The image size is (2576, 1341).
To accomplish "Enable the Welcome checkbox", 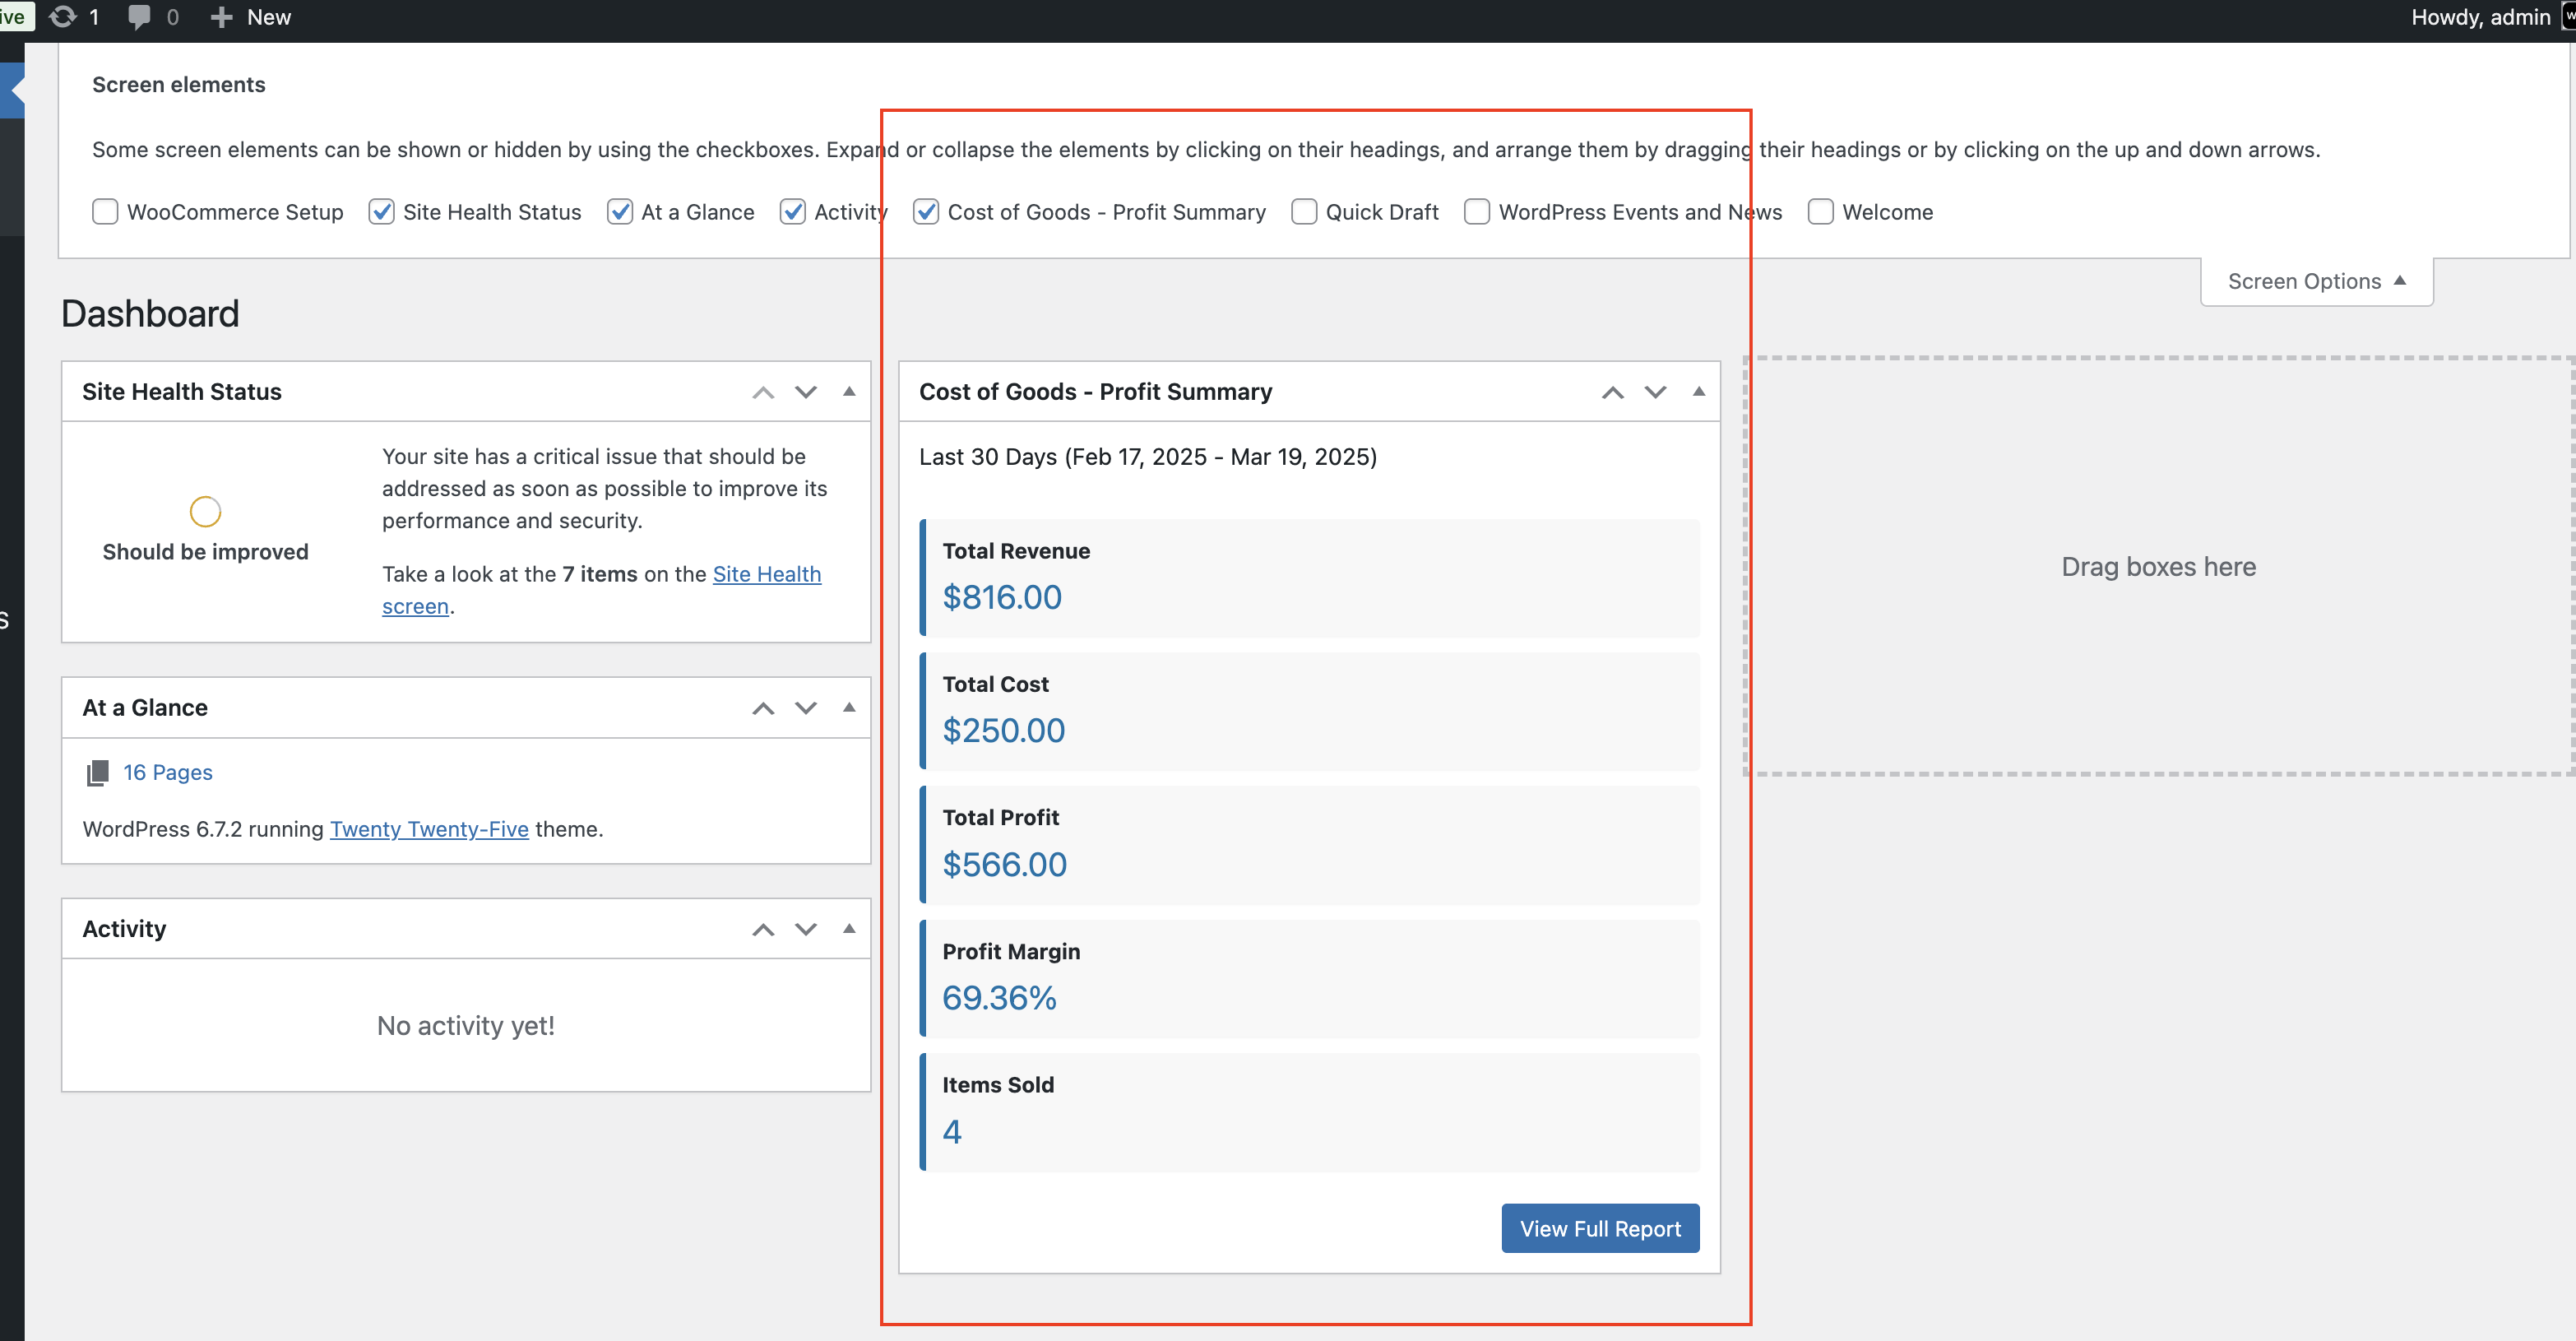I will coord(1821,212).
